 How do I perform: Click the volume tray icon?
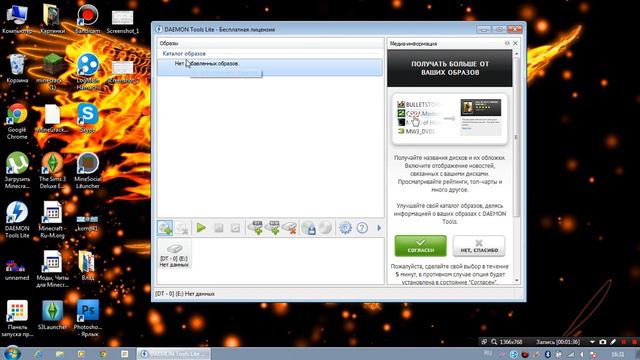click(x=582, y=354)
